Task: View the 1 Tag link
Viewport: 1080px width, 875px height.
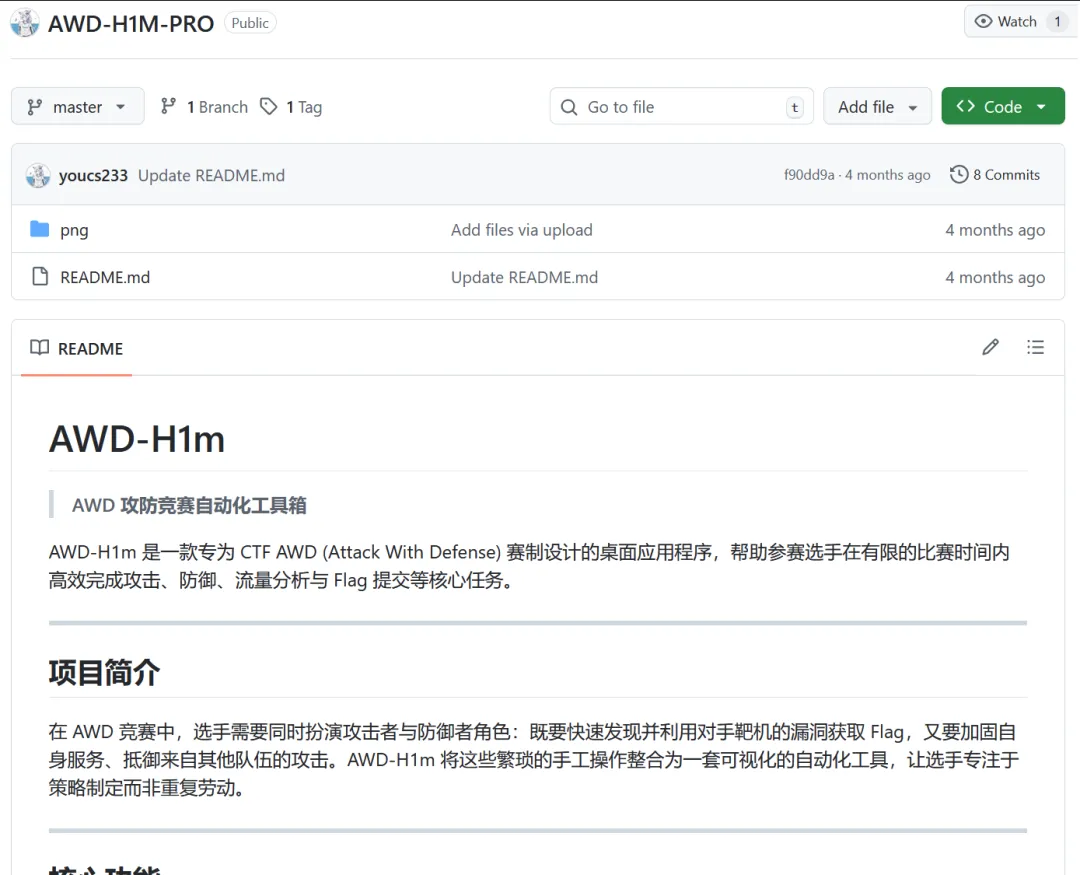Action: (x=291, y=107)
